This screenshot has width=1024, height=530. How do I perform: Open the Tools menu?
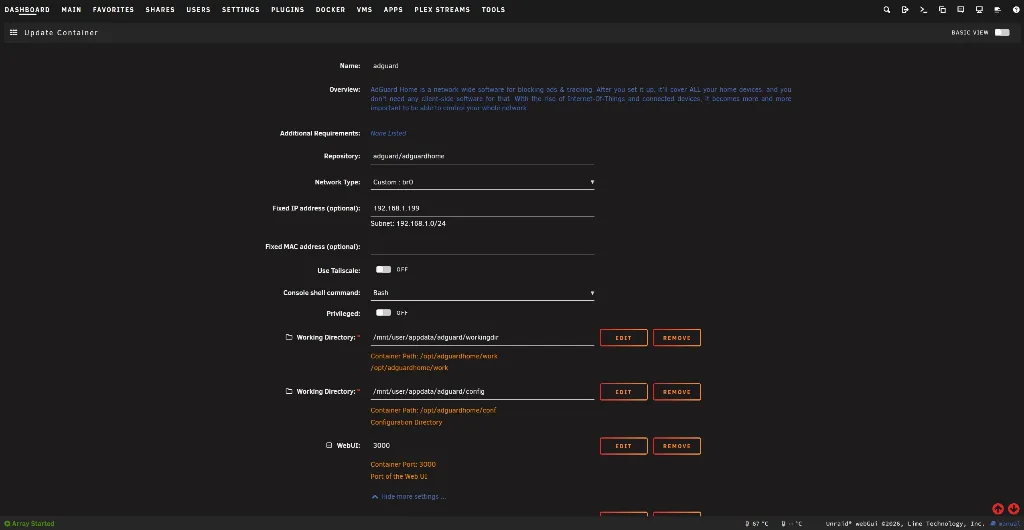[x=493, y=10]
